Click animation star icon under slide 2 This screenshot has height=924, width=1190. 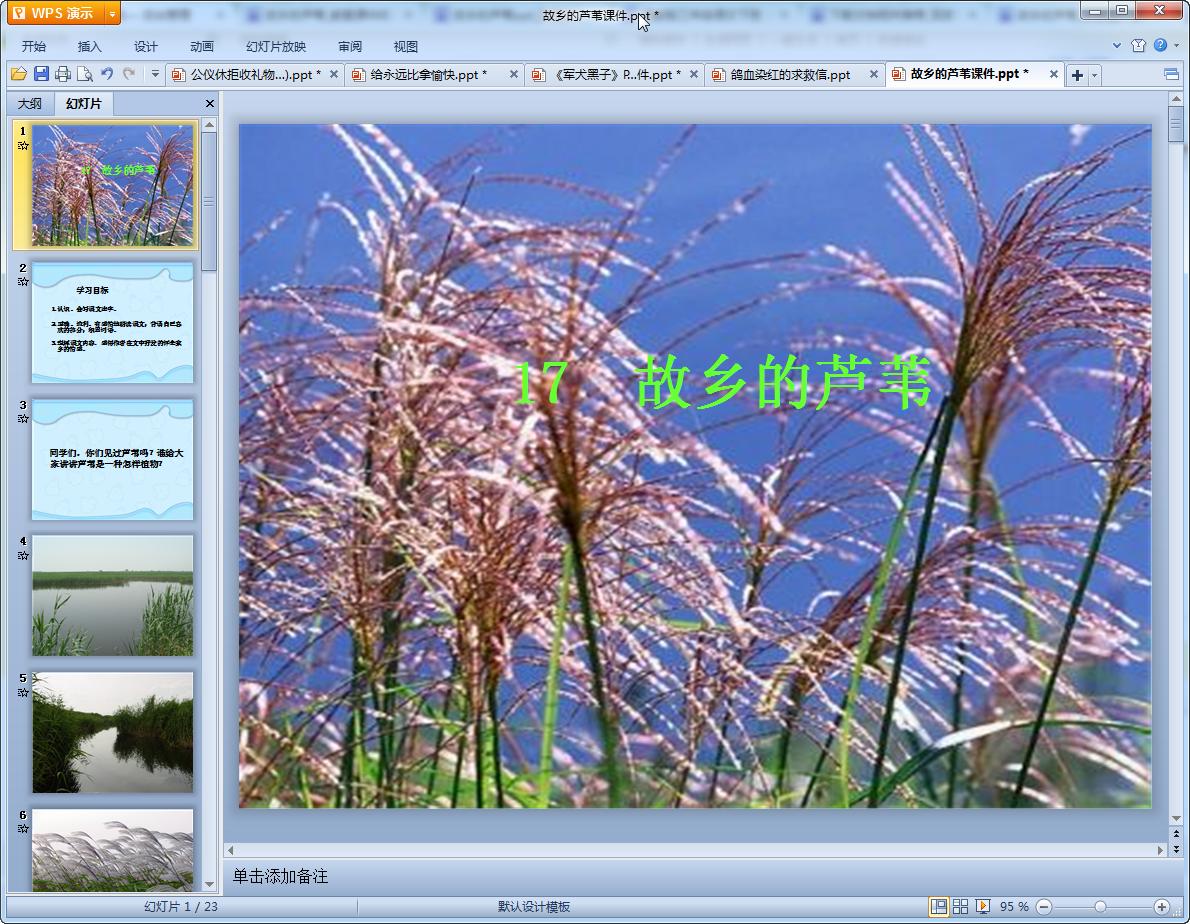[x=23, y=282]
